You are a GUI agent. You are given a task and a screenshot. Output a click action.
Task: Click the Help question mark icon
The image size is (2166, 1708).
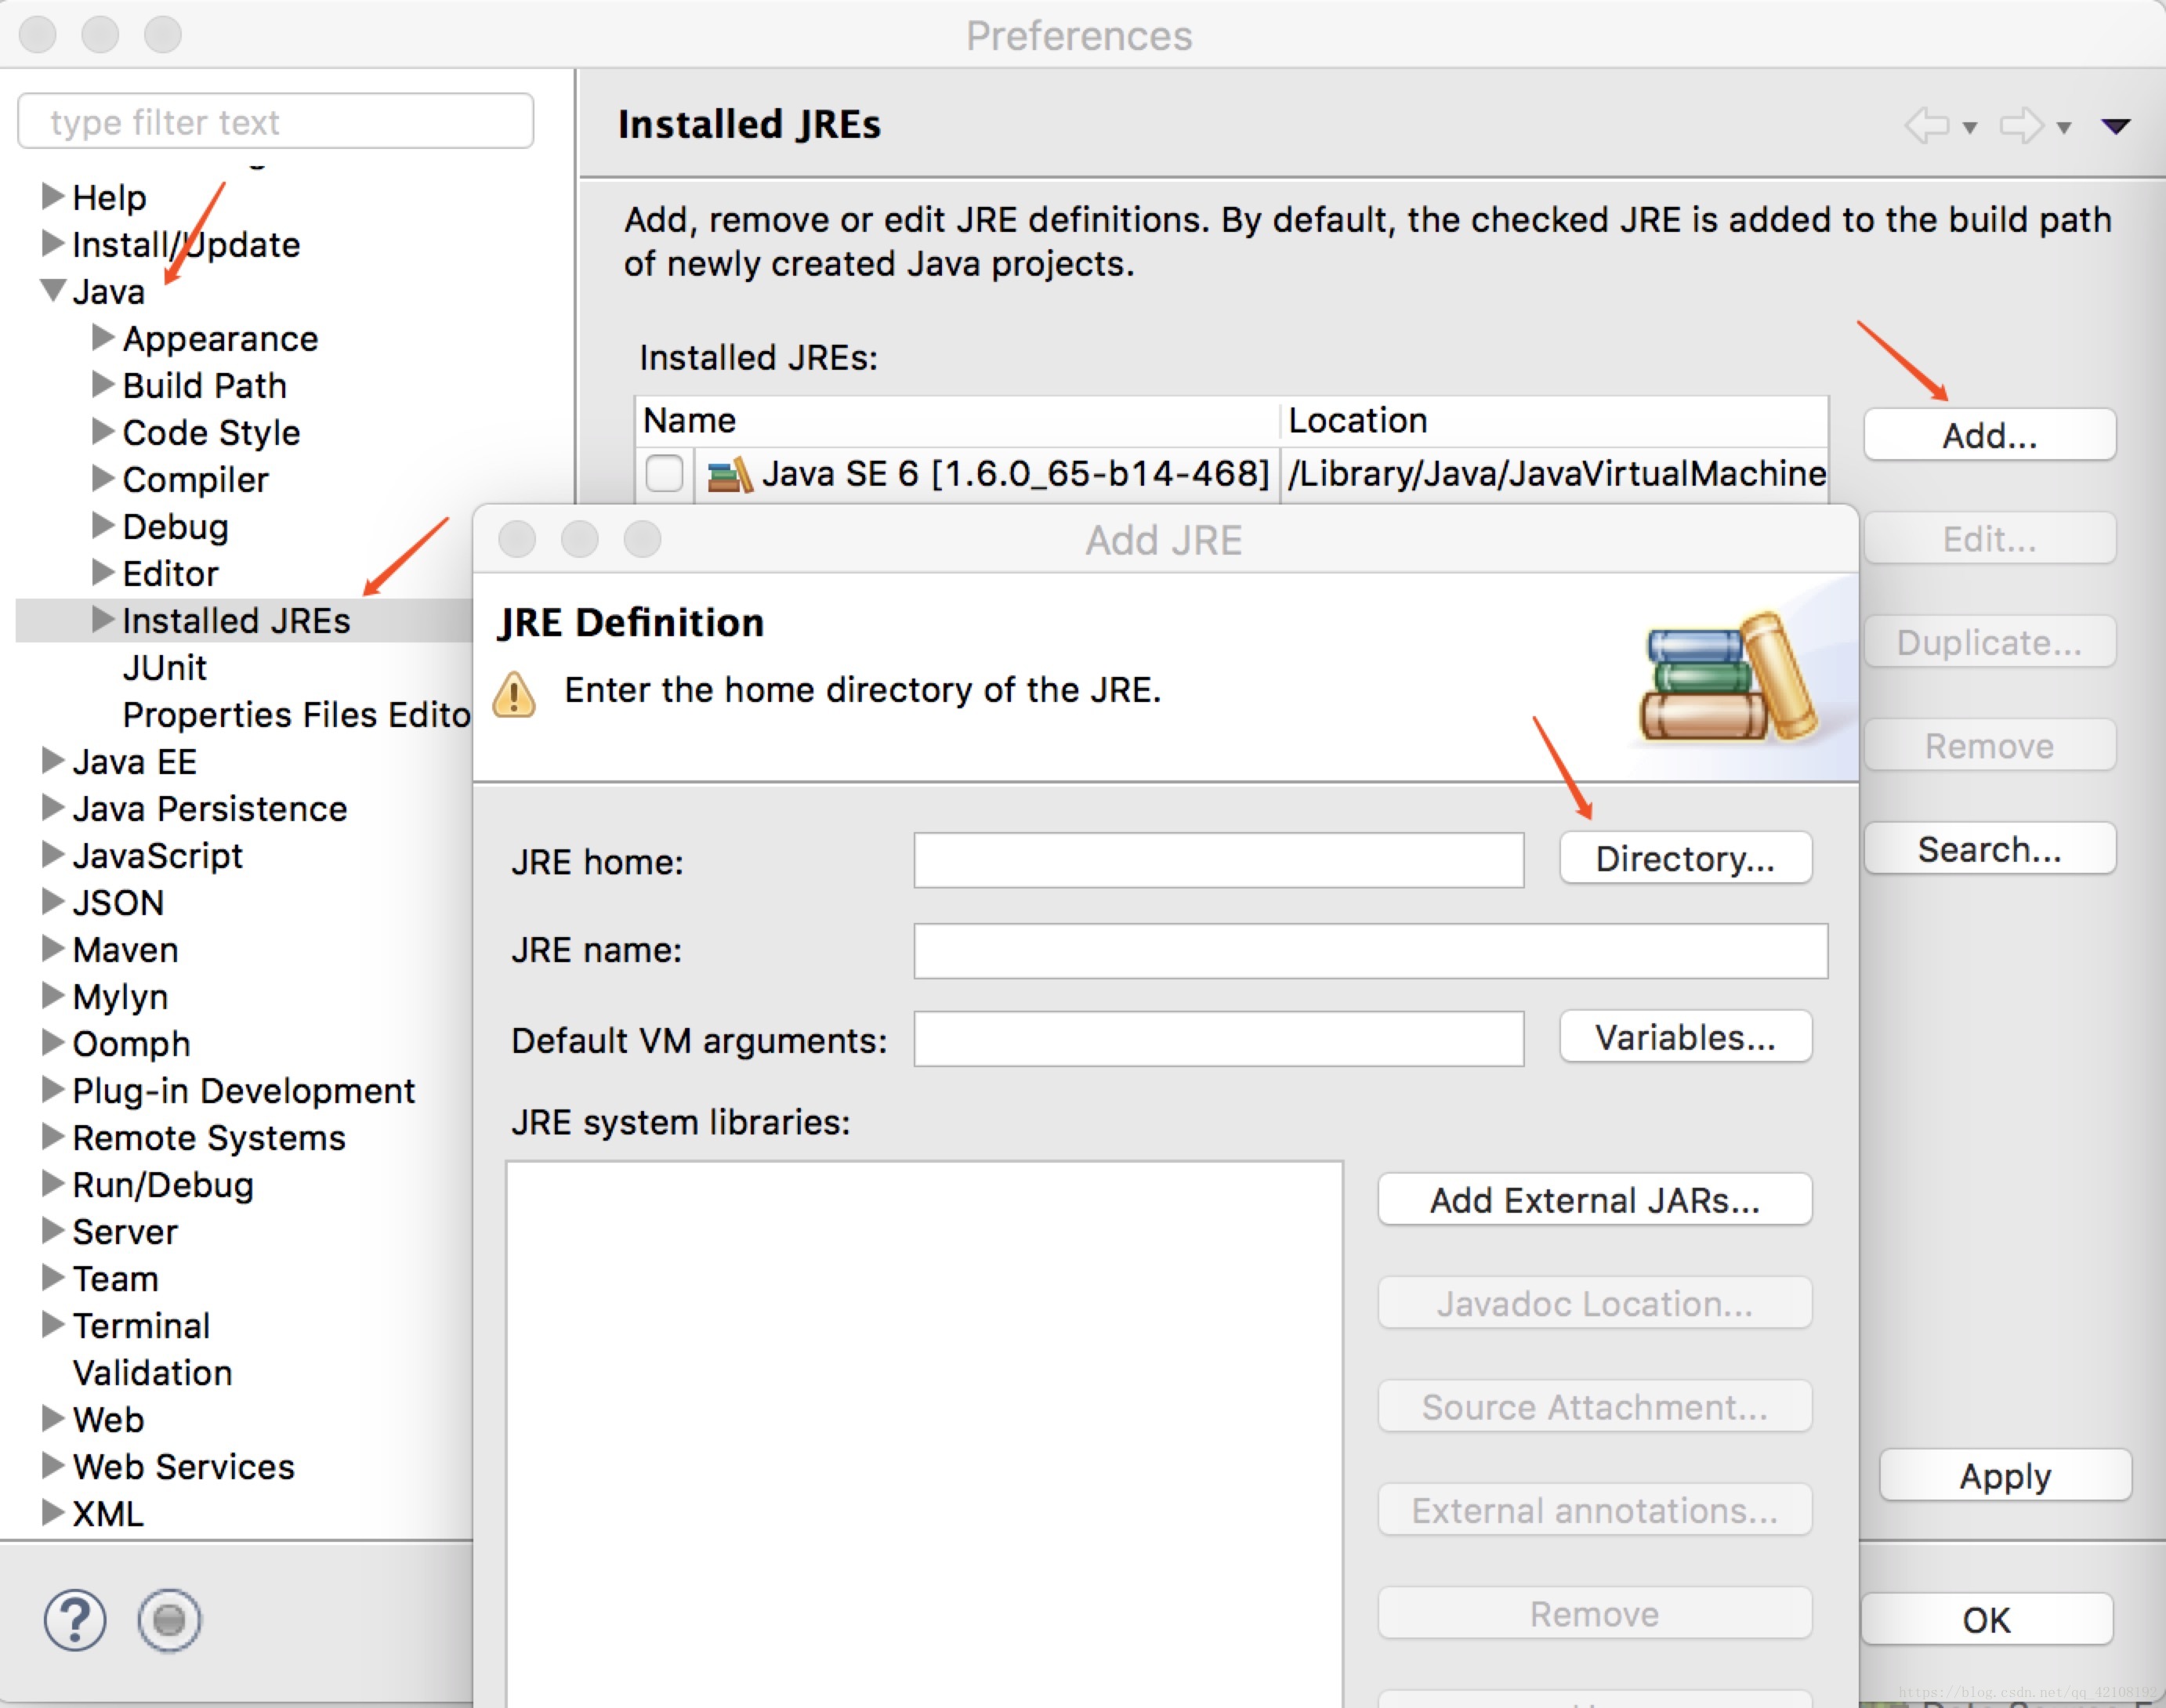tap(74, 1619)
